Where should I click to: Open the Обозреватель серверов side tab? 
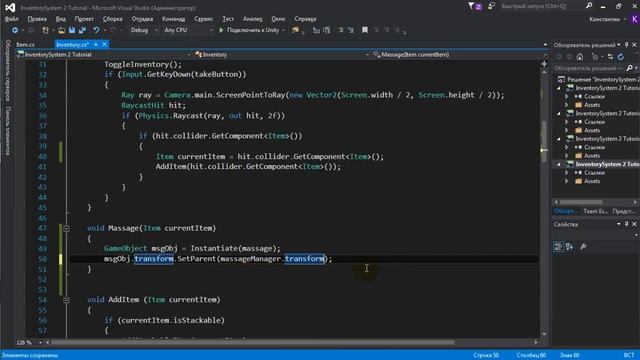7,70
